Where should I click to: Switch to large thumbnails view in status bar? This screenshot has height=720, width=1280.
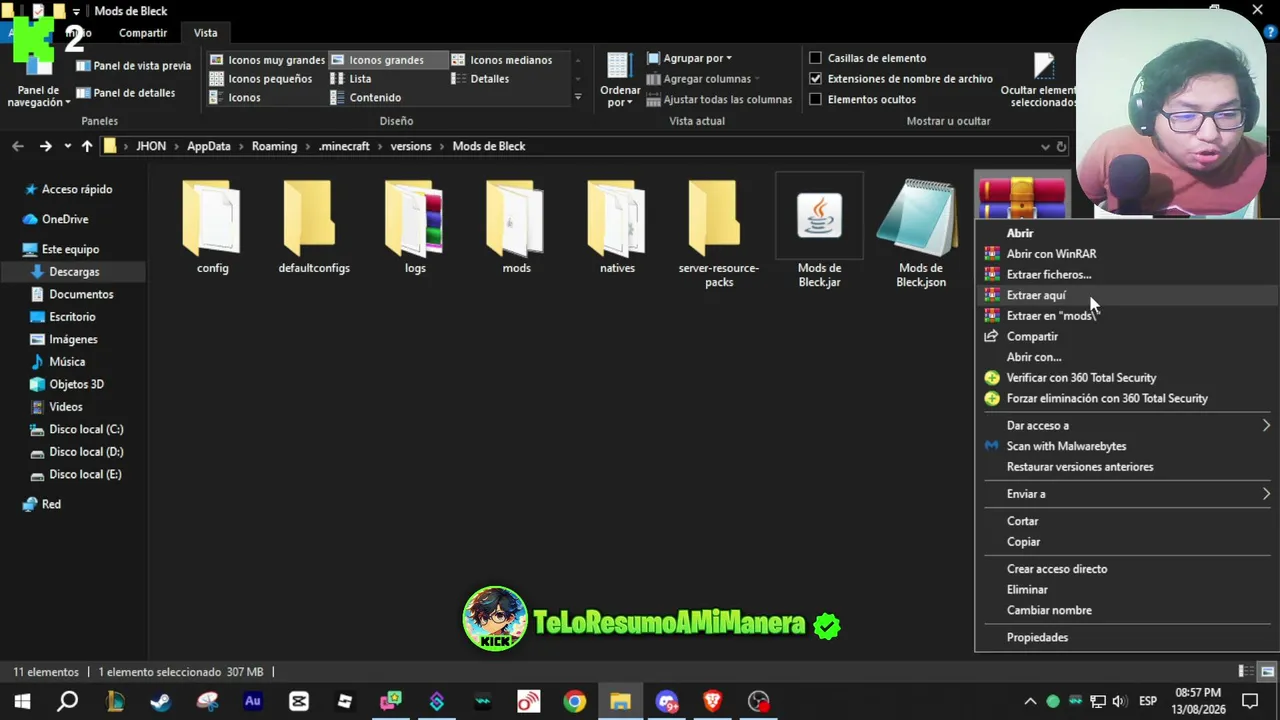1267,671
